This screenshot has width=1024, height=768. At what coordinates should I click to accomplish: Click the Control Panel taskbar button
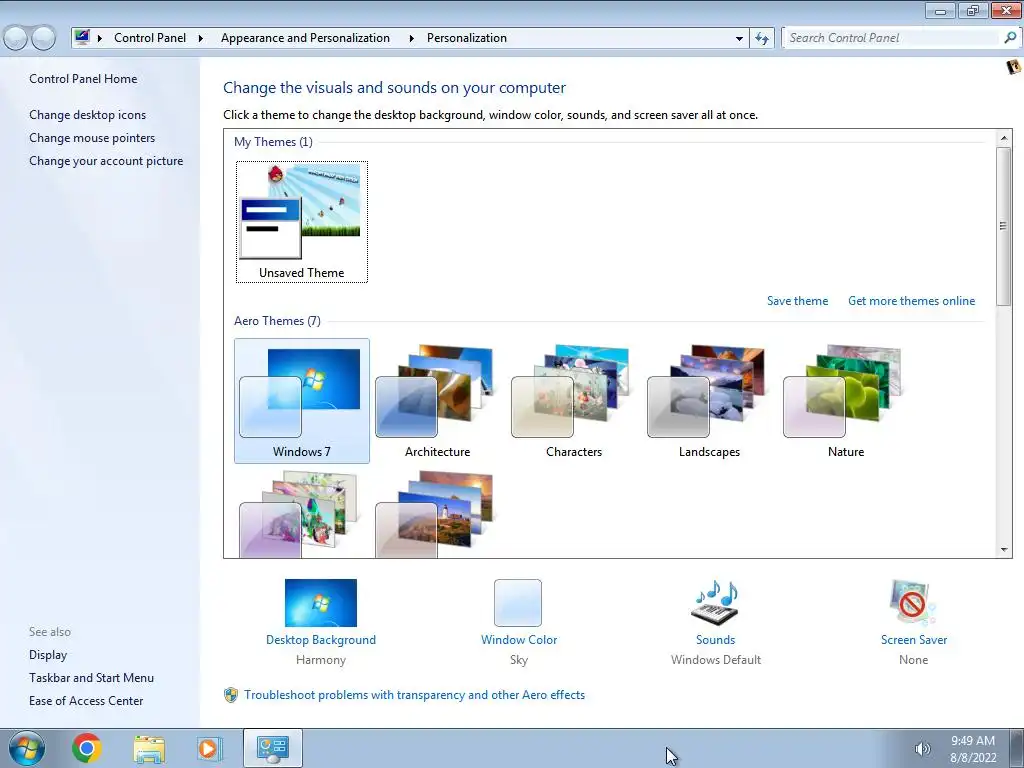[272, 748]
